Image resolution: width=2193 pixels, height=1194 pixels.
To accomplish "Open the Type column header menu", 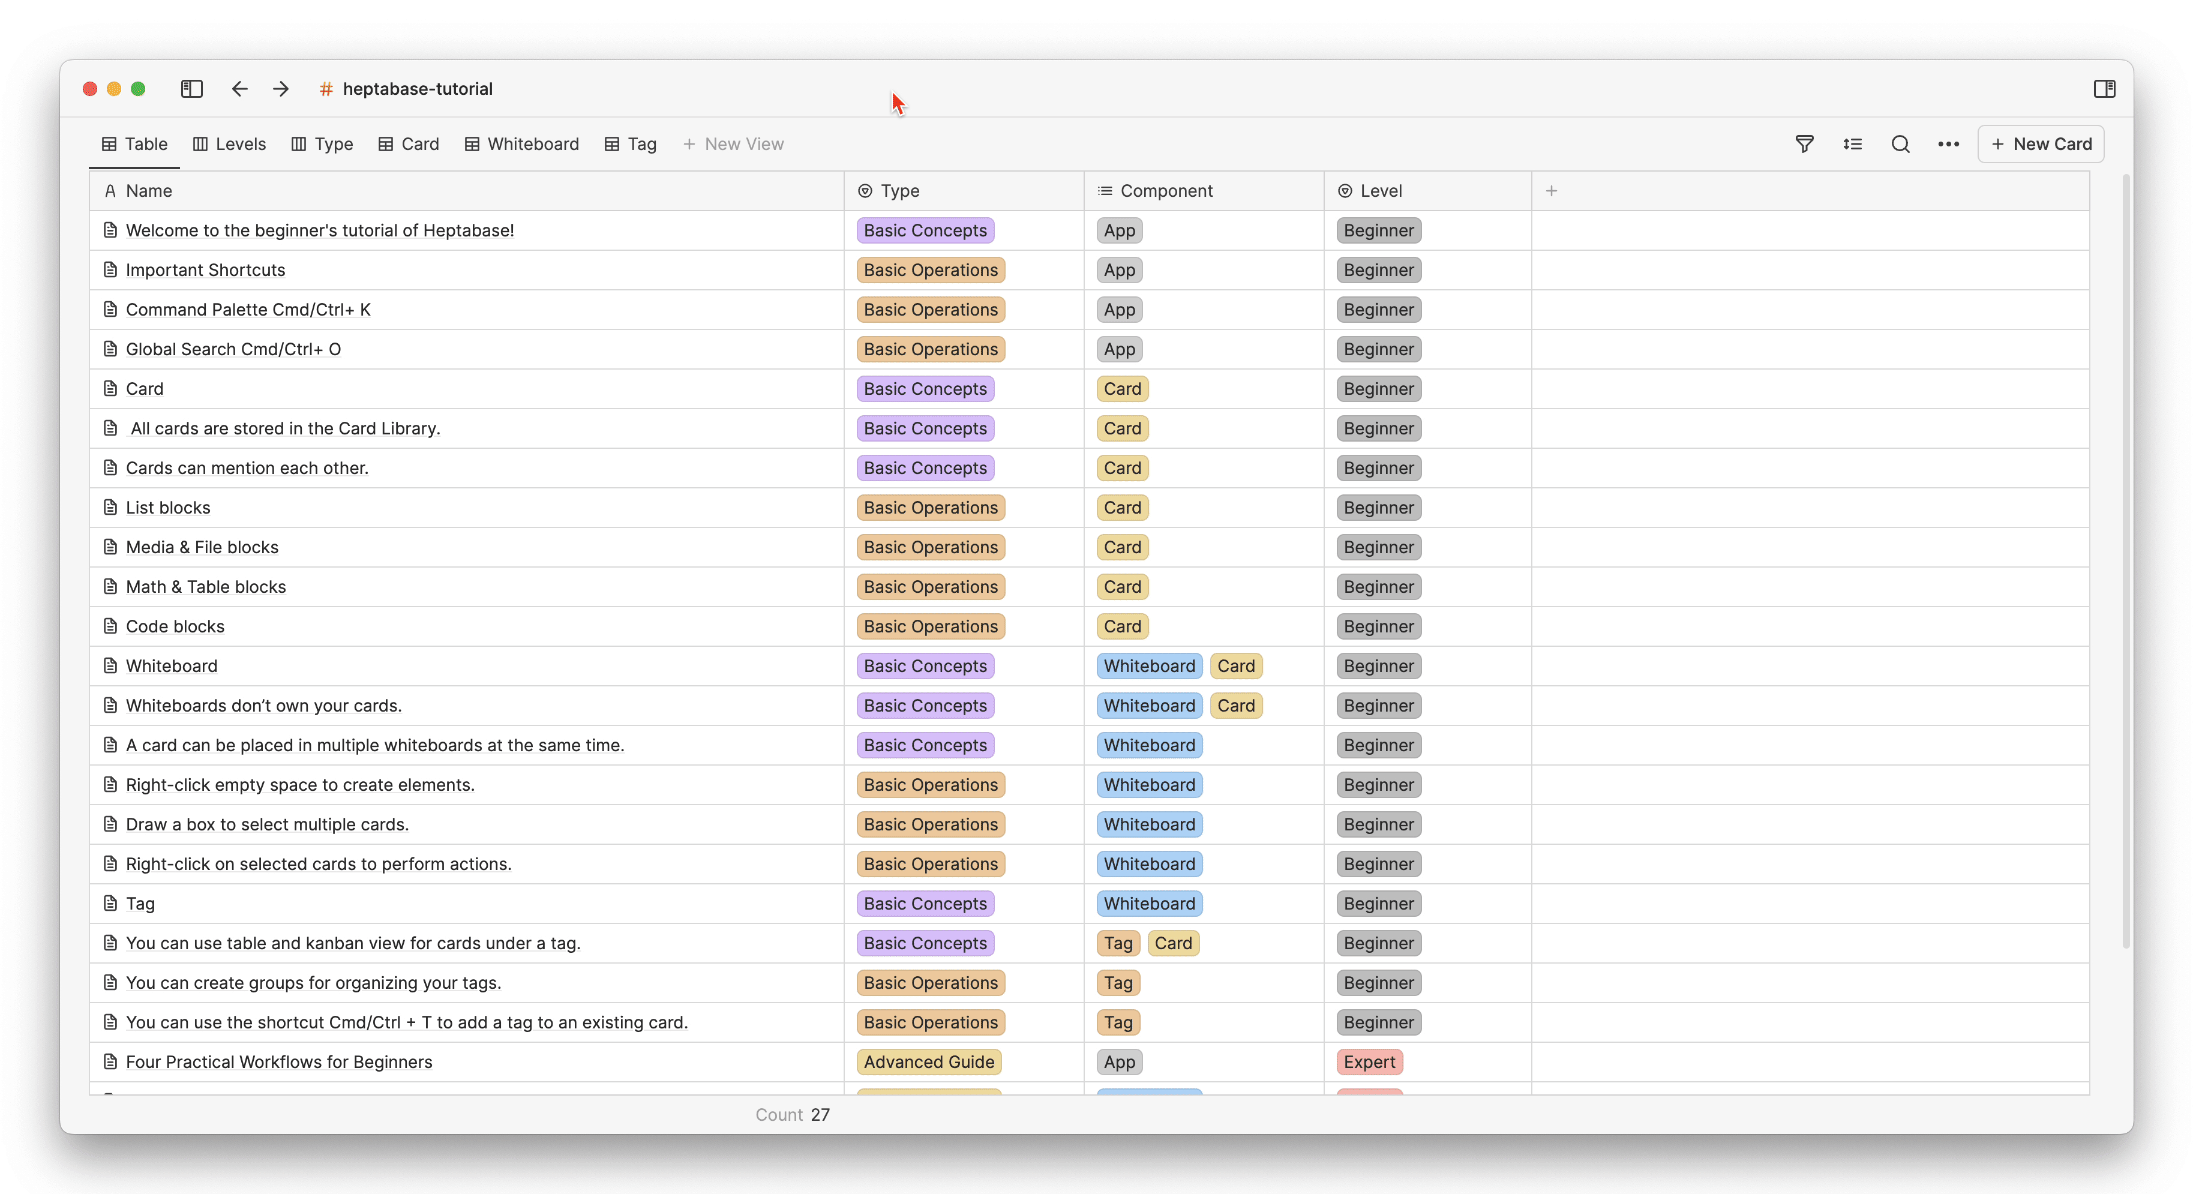I will [964, 191].
